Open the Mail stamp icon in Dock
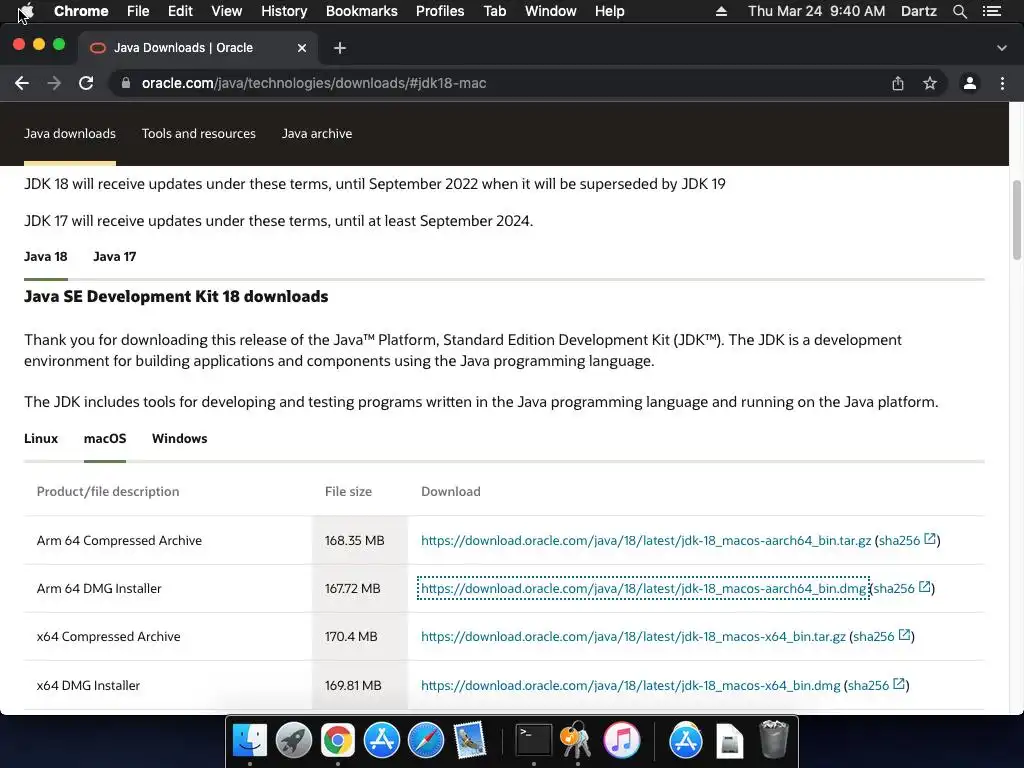The width and height of the screenshot is (1024, 768). (x=470, y=740)
